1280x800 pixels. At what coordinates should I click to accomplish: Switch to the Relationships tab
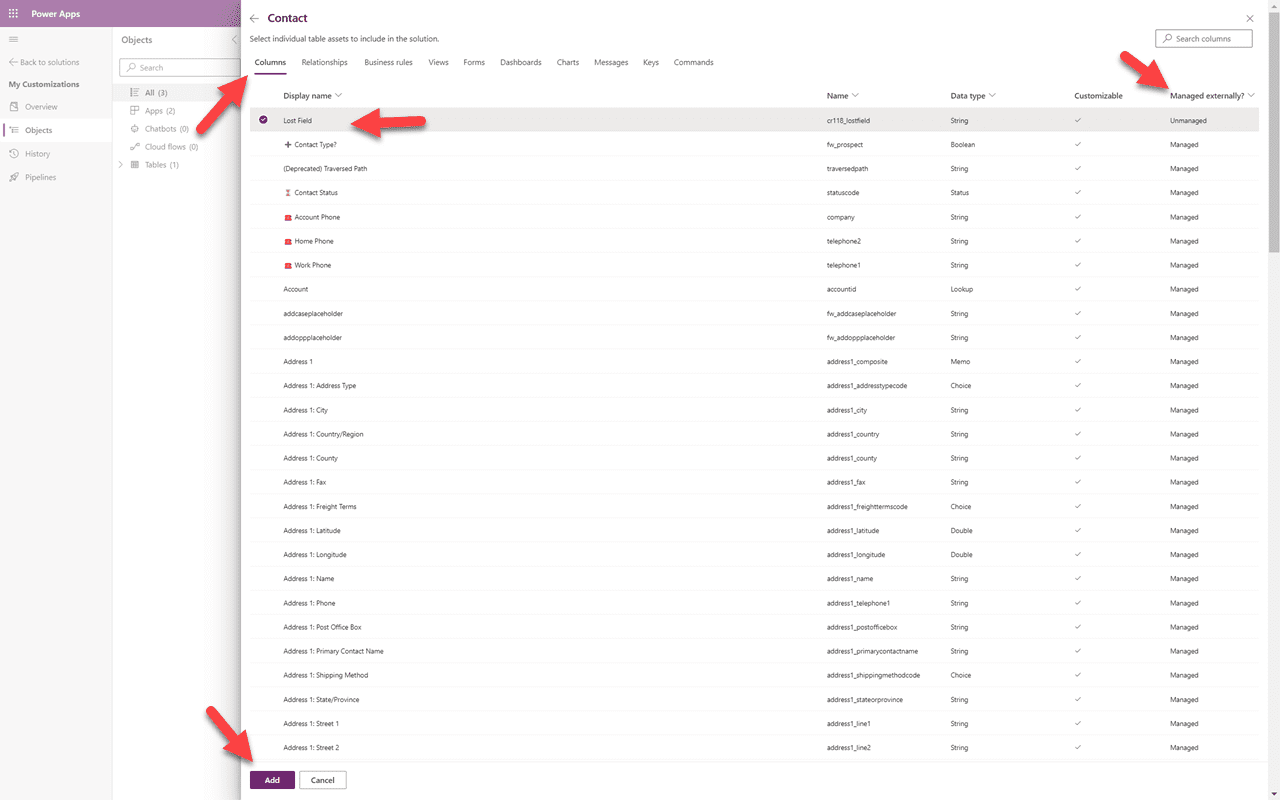(324, 61)
